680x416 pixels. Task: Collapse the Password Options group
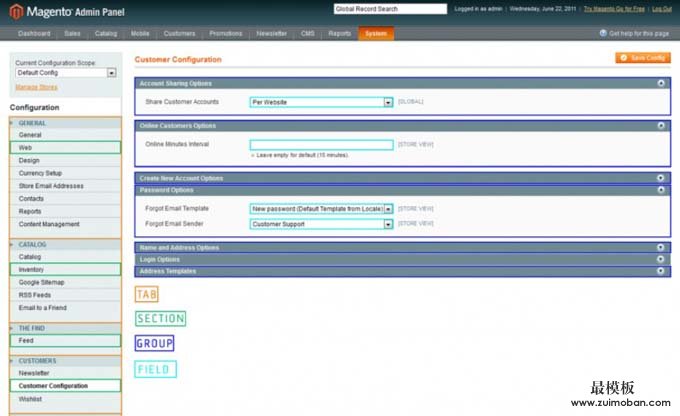tap(660, 190)
